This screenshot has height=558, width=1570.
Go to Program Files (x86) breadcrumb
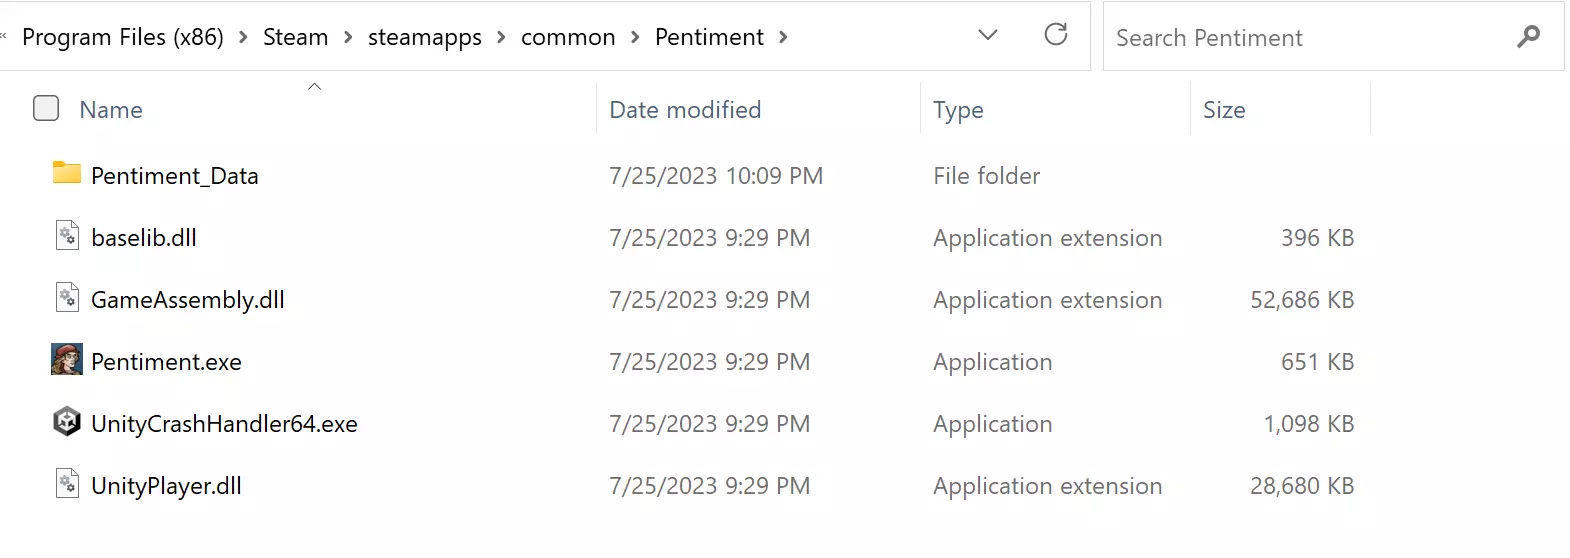click(123, 37)
